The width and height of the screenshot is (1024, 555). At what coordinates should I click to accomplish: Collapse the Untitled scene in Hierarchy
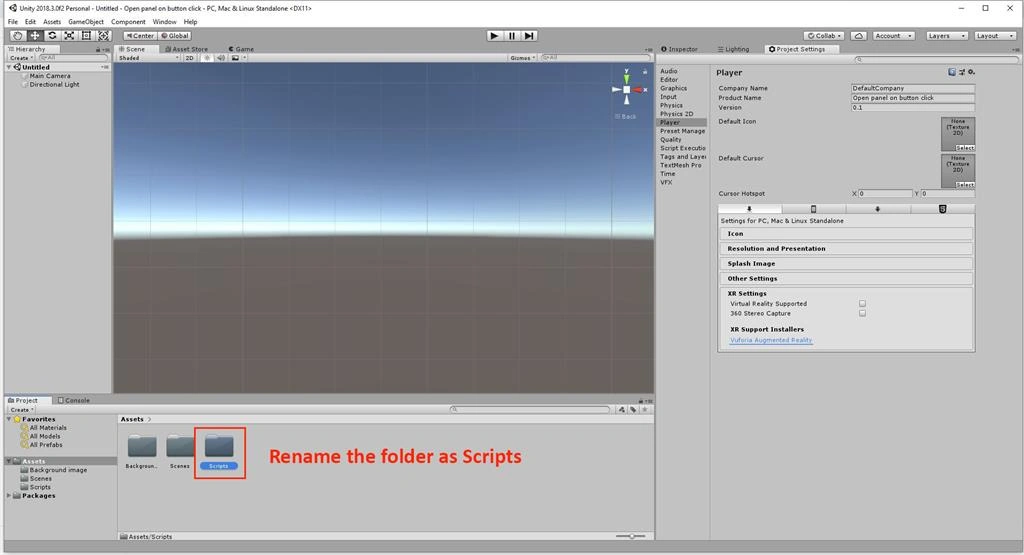(x=9, y=67)
